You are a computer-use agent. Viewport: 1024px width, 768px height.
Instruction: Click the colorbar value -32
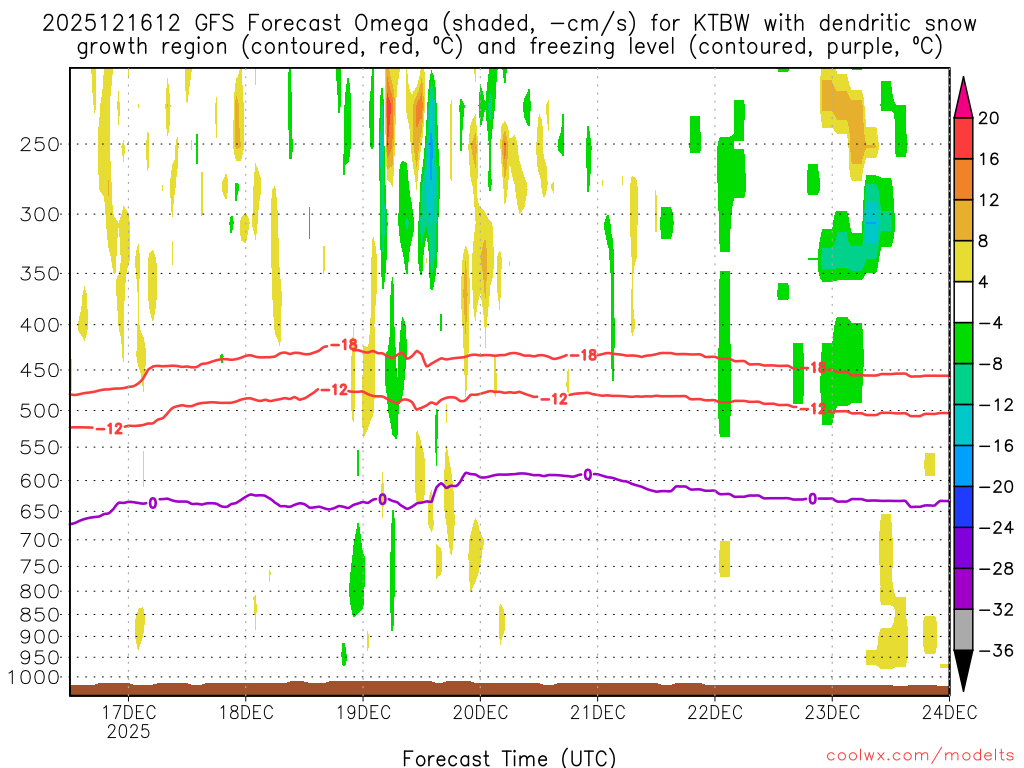click(996, 609)
